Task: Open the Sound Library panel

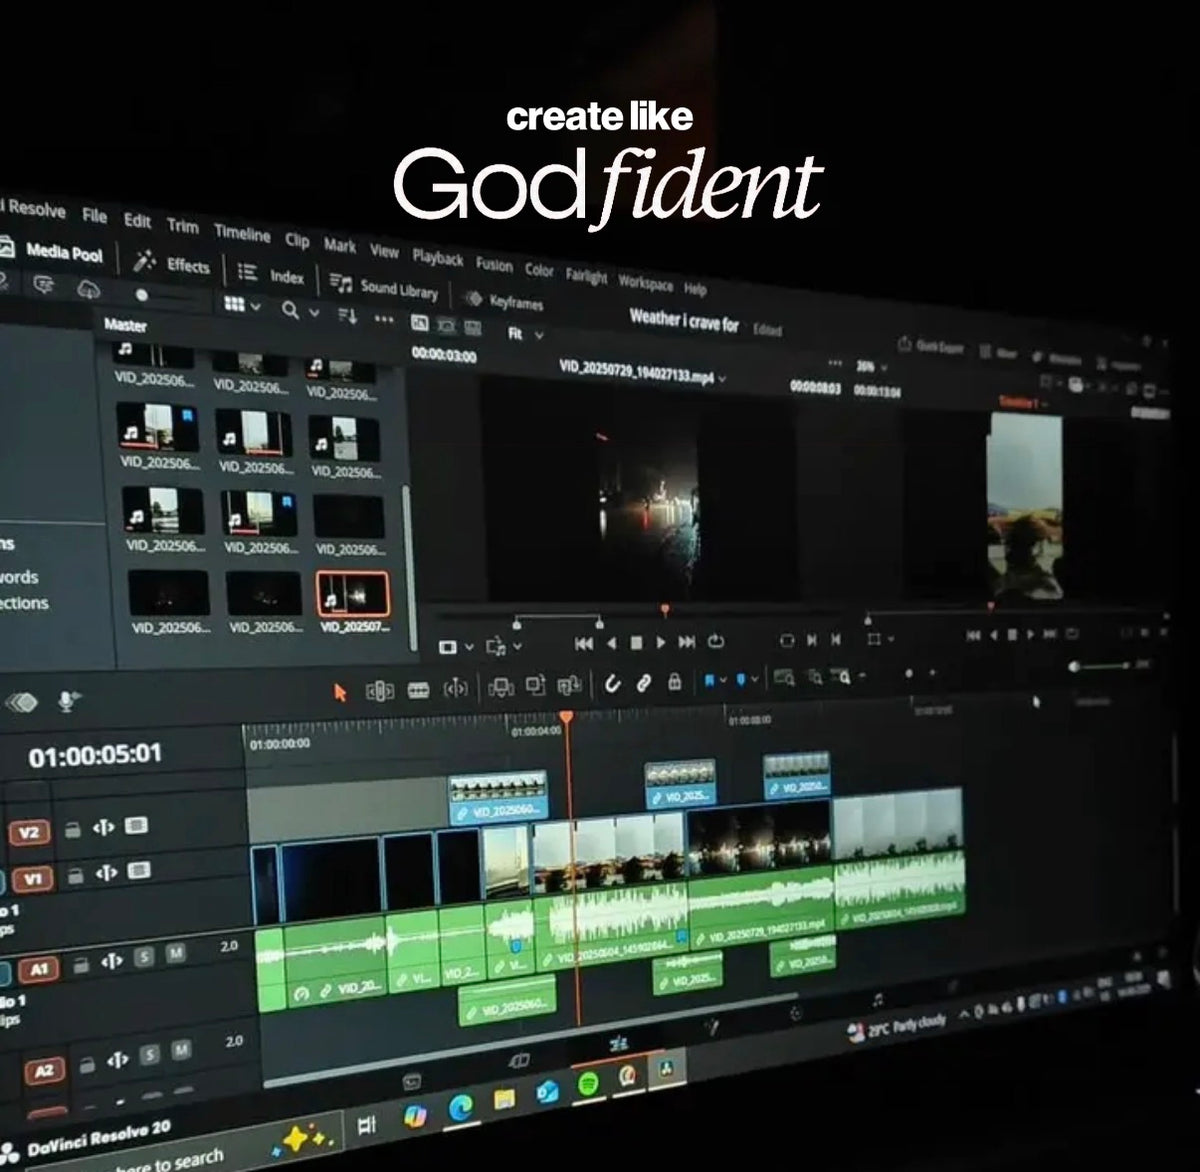Action: 384,287
